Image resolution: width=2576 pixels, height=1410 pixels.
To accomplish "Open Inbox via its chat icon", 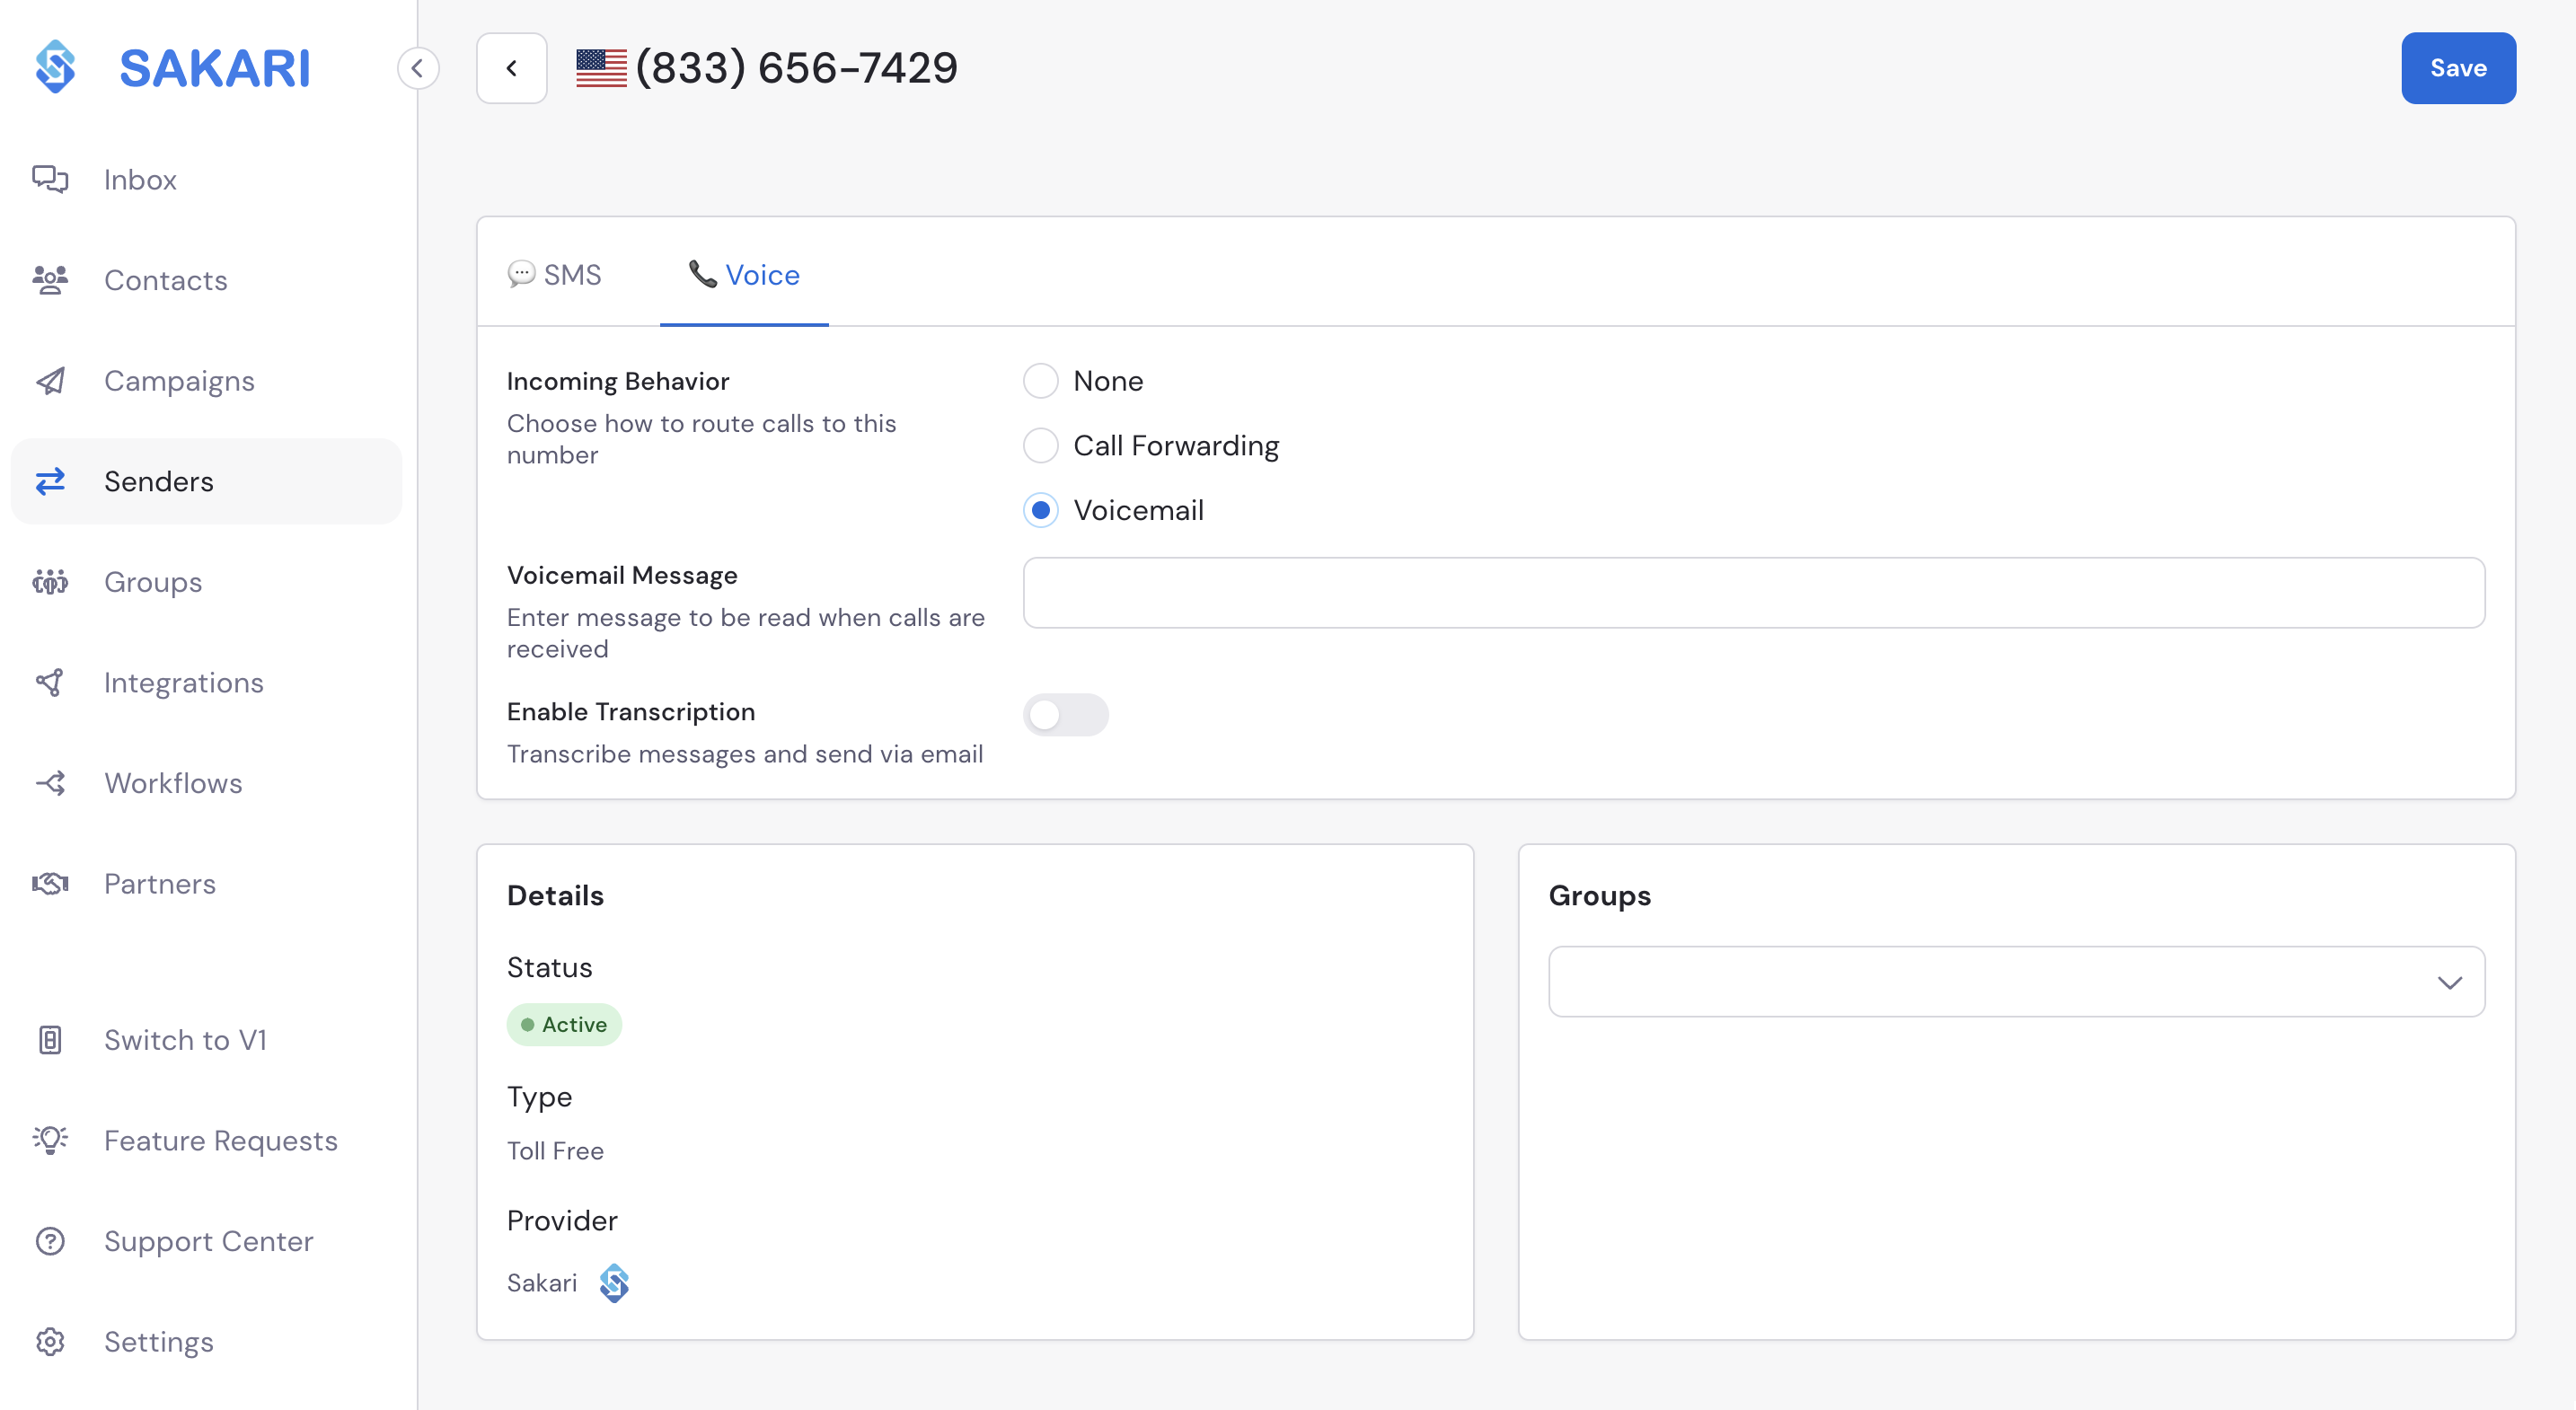I will click(50, 179).
